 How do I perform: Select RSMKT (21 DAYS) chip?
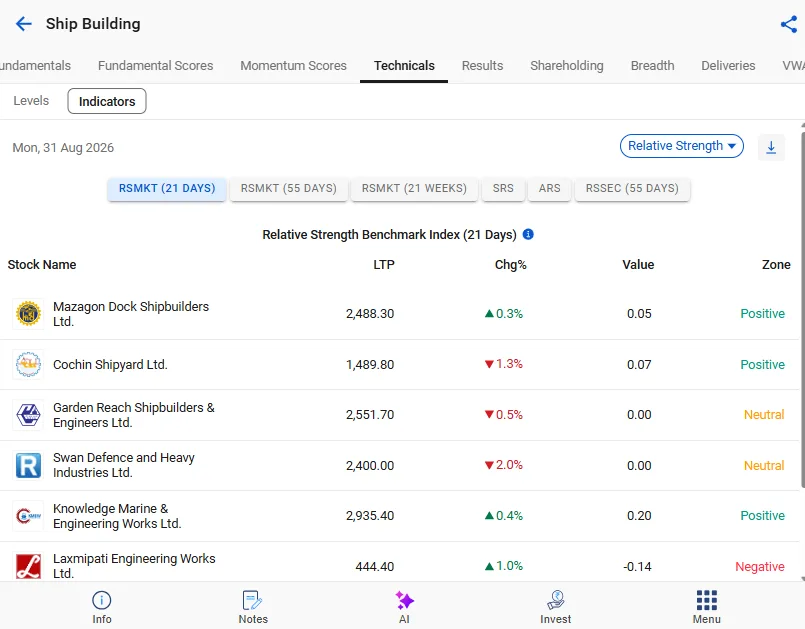(x=167, y=188)
